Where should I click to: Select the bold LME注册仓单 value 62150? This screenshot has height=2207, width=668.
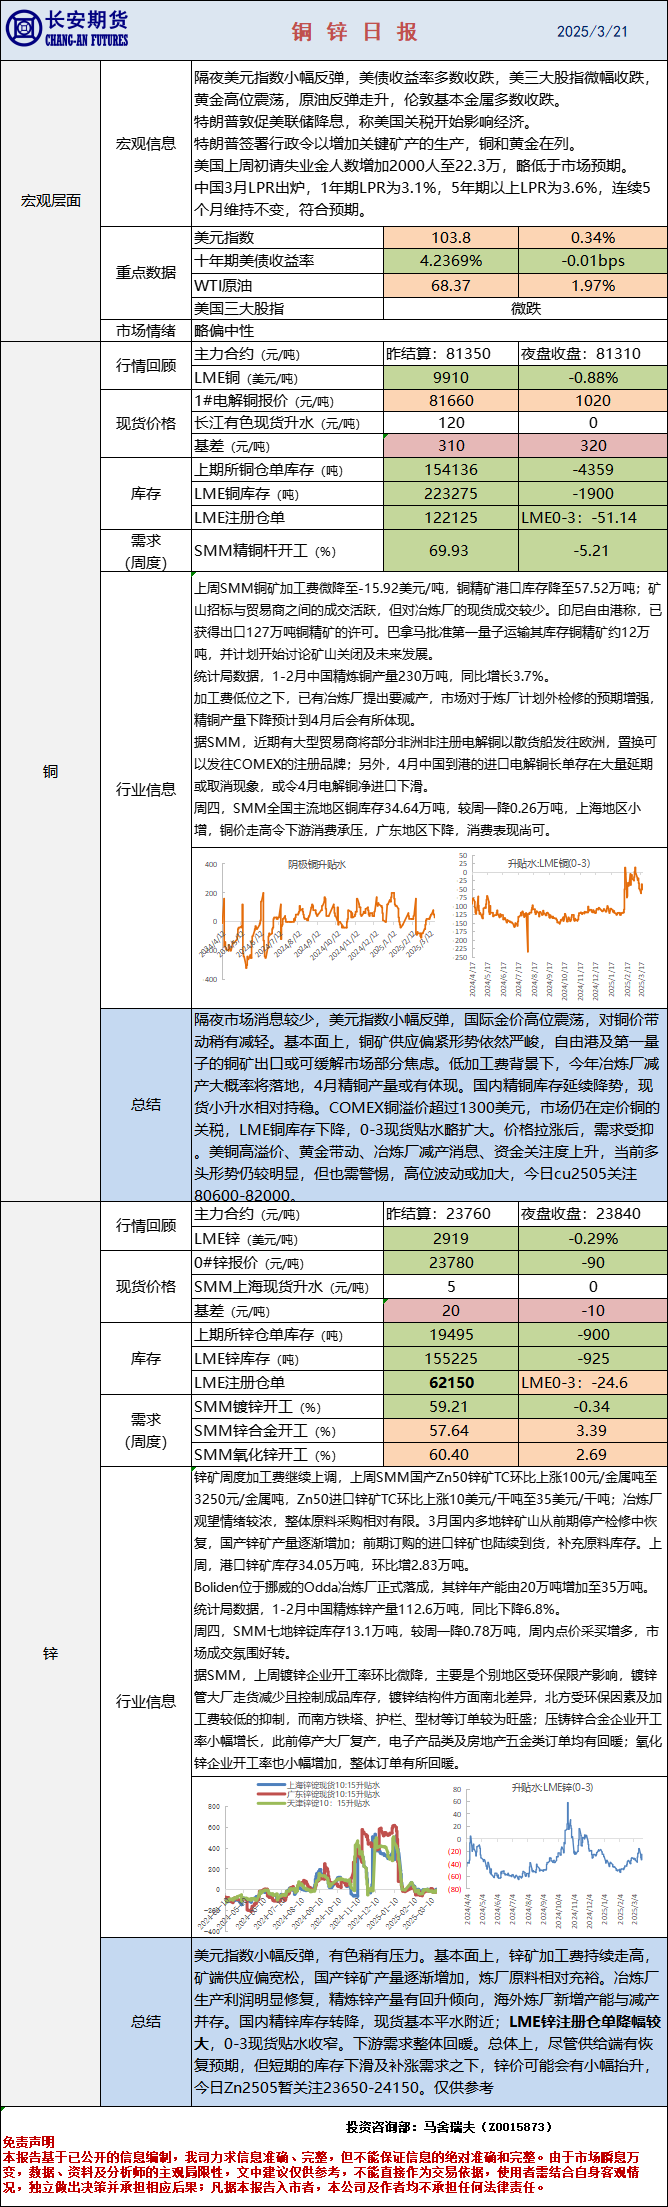pos(451,1383)
